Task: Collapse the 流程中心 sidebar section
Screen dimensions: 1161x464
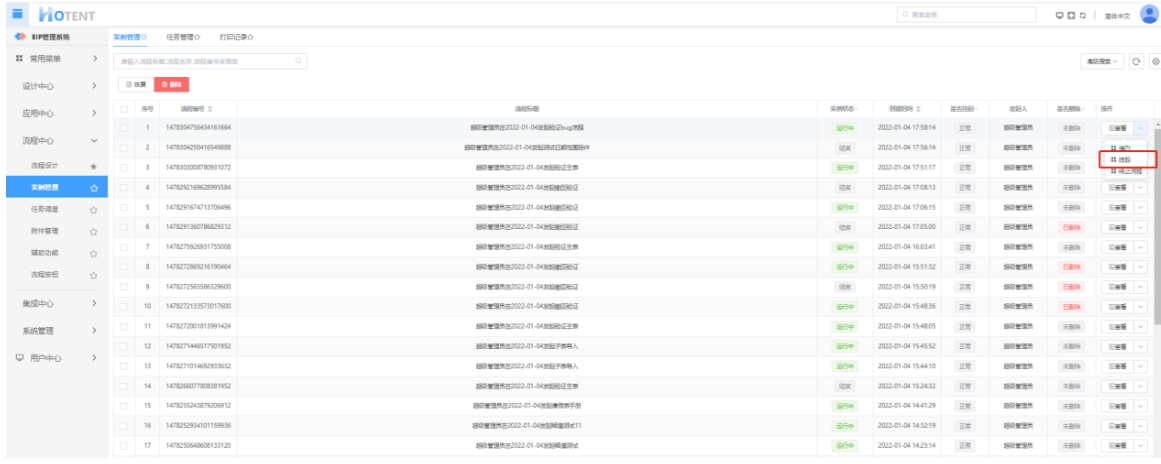Action: (x=56, y=140)
